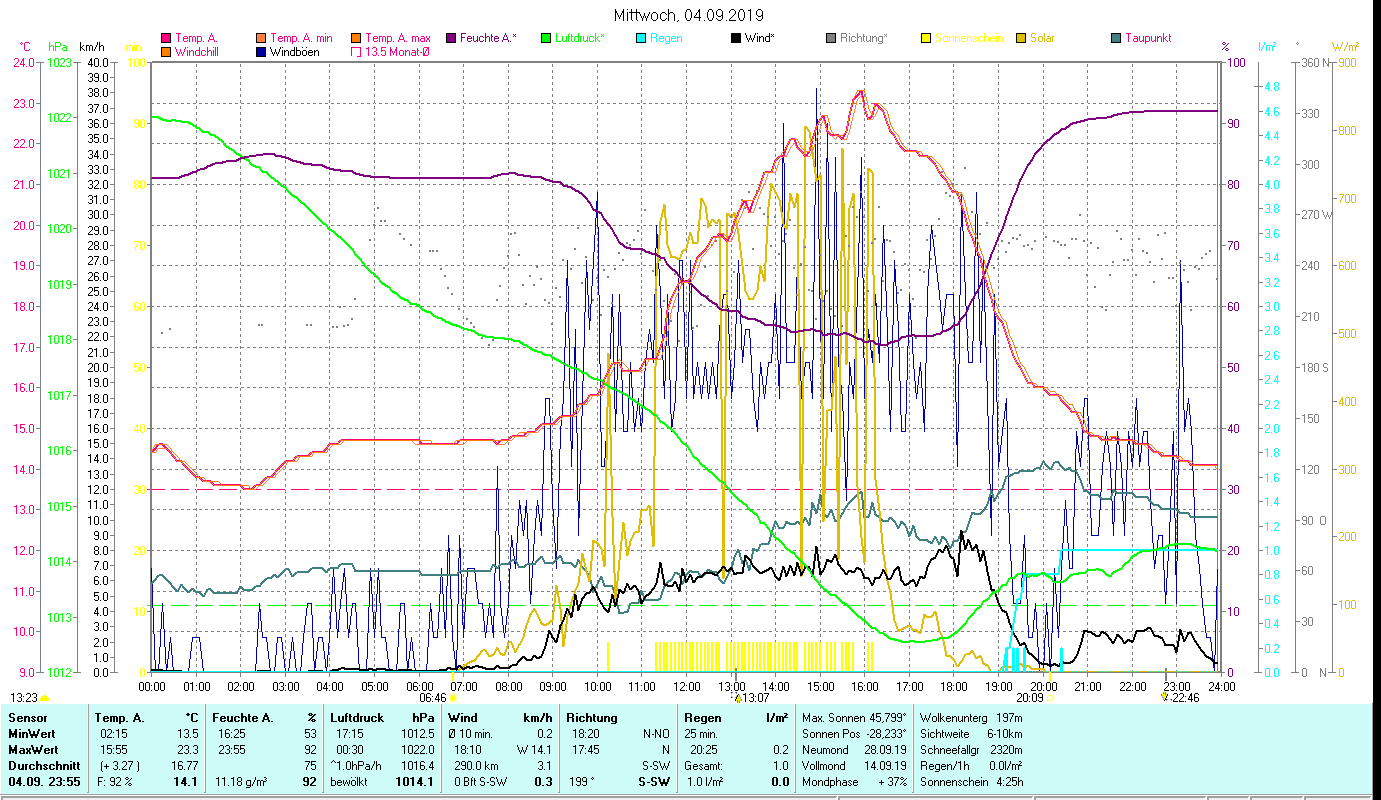Click the 12:00 label on time axis
This screenshot has height=800, width=1381.
(x=687, y=687)
